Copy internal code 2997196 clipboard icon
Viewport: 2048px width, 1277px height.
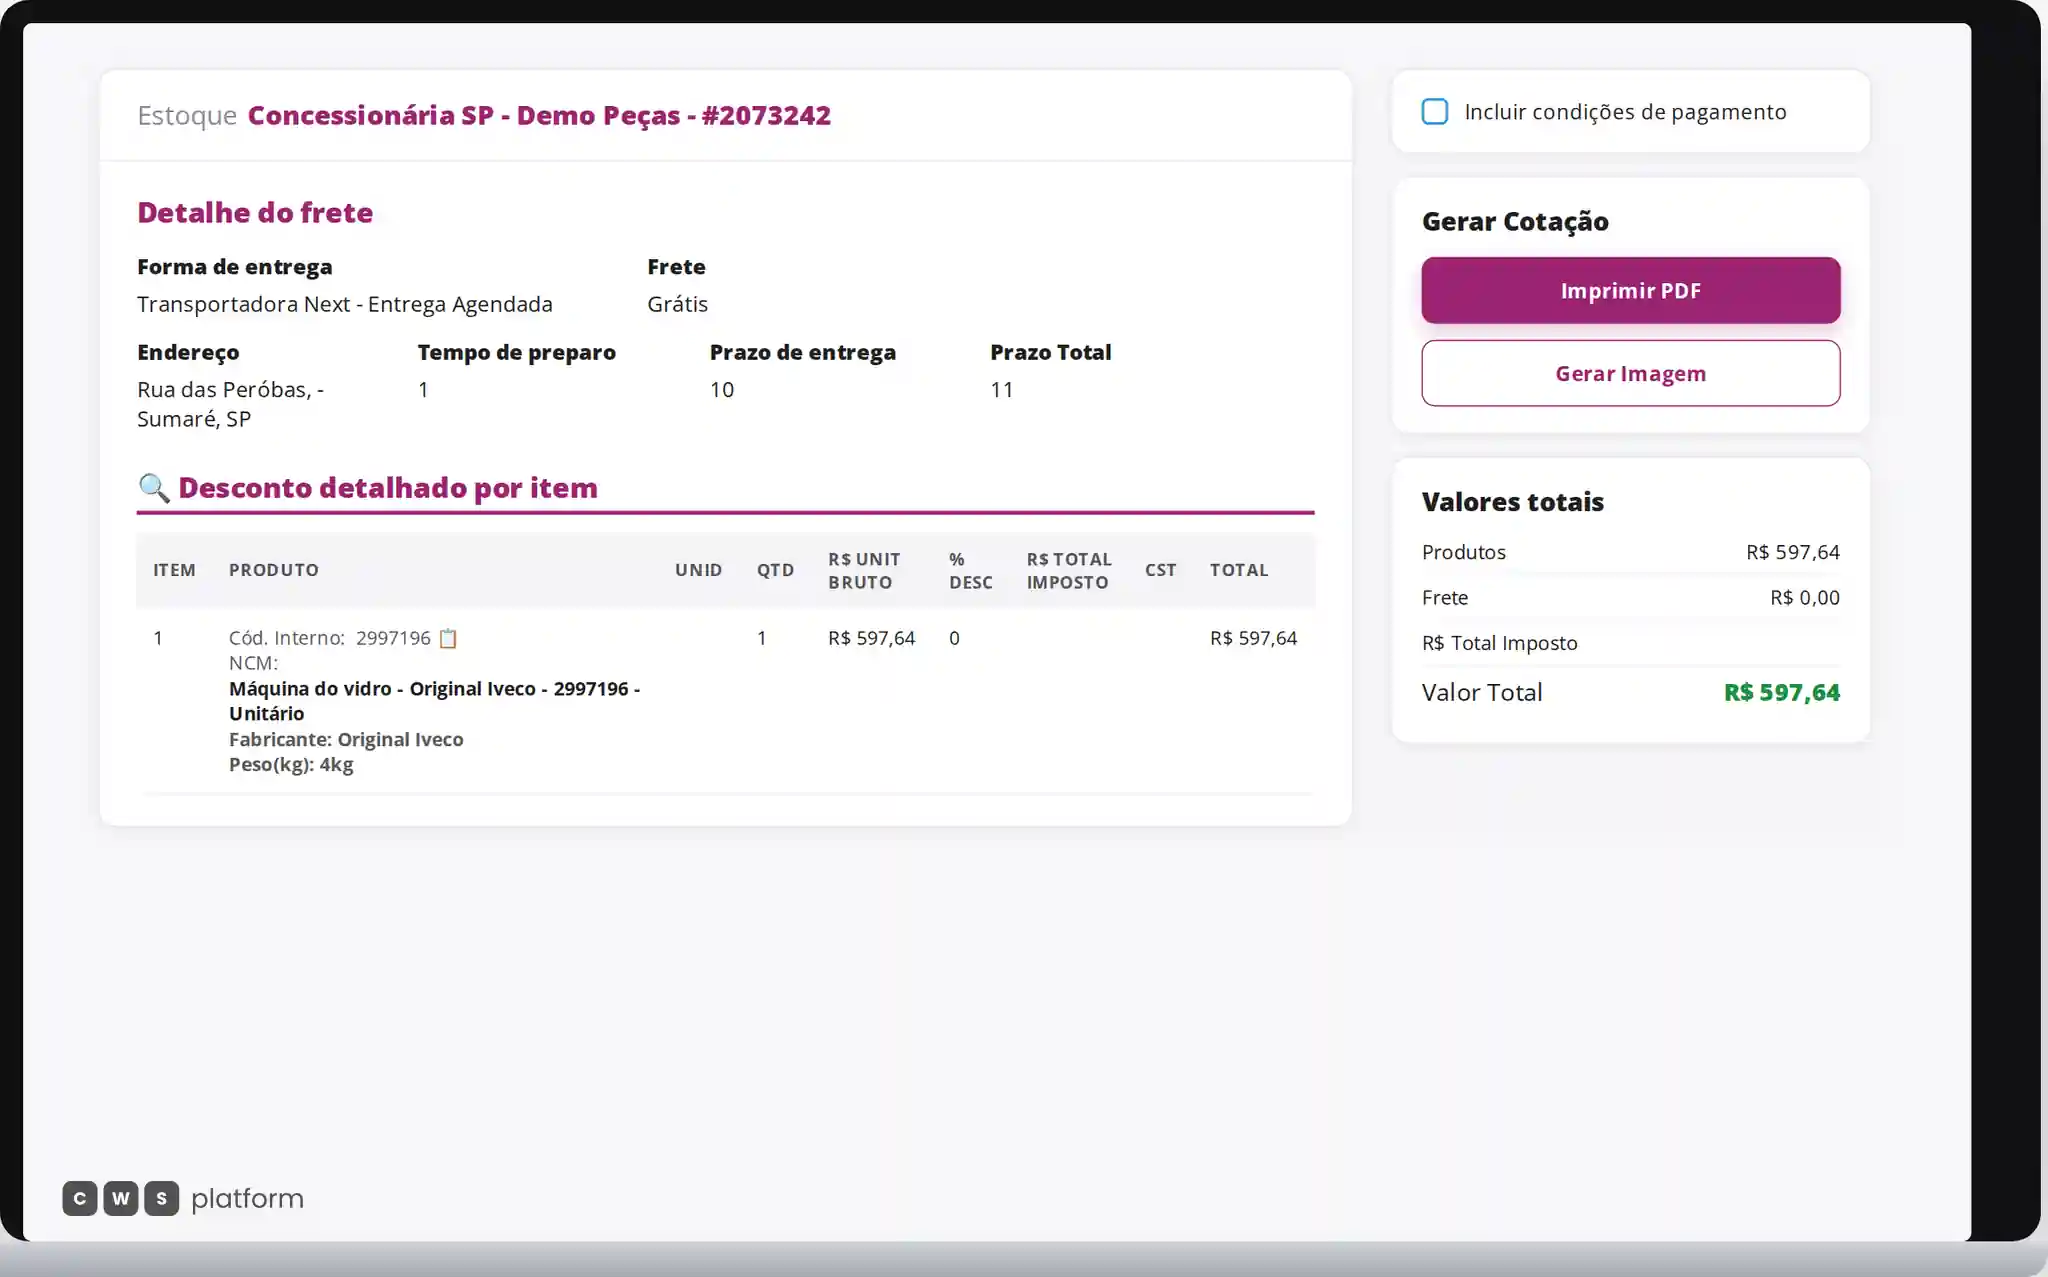point(448,638)
